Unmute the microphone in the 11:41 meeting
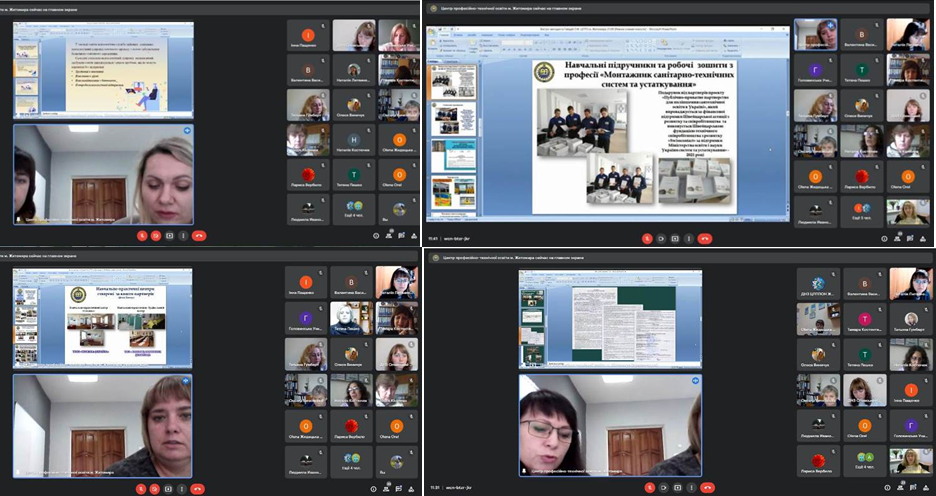This screenshot has width=936, height=496. pyautogui.click(x=647, y=239)
